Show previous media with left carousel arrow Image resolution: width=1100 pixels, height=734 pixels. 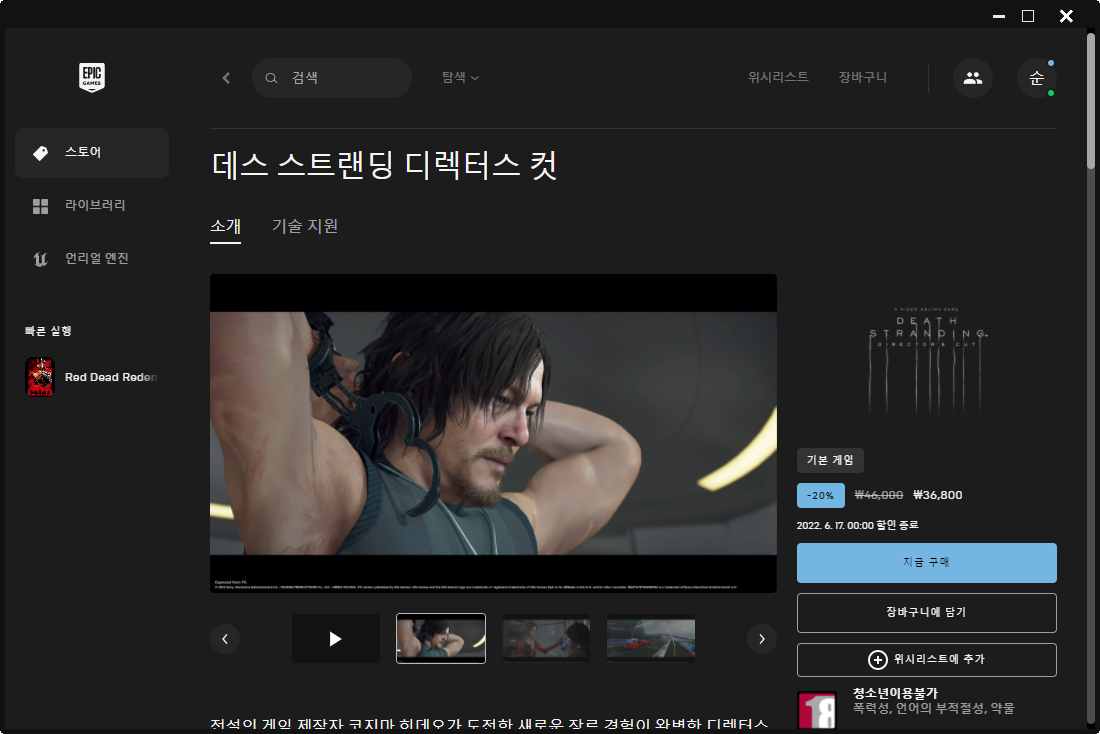(225, 639)
